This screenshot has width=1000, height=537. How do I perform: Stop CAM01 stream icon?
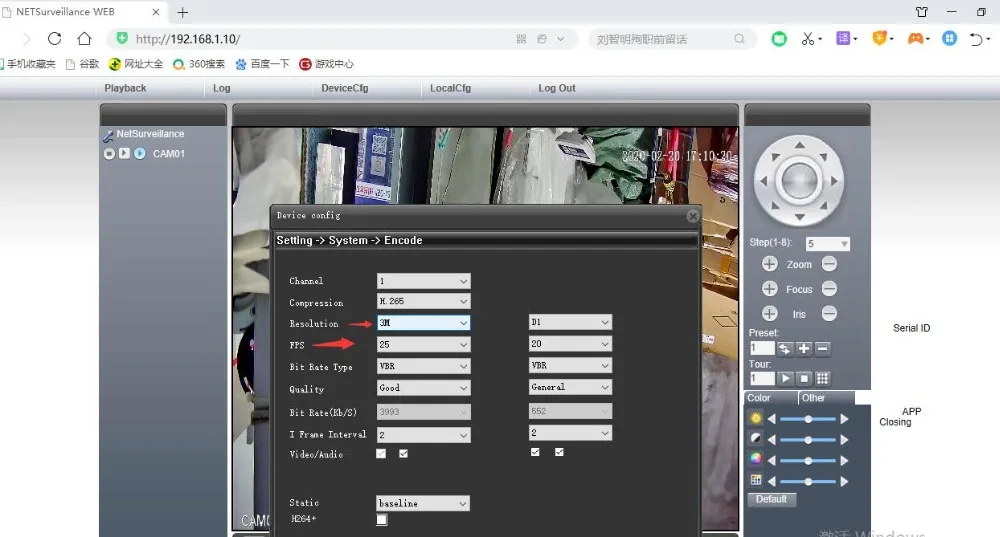pyautogui.click(x=109, y=154)
